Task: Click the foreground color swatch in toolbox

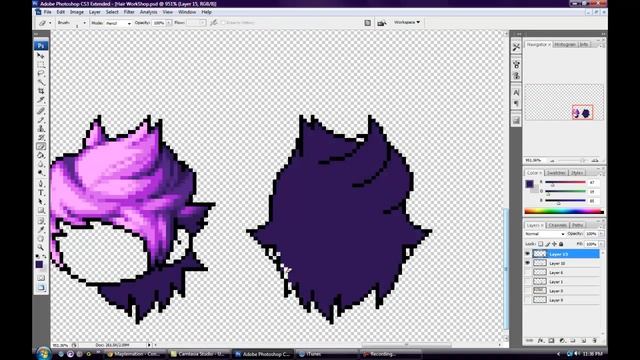Action: tap(39, 264)
